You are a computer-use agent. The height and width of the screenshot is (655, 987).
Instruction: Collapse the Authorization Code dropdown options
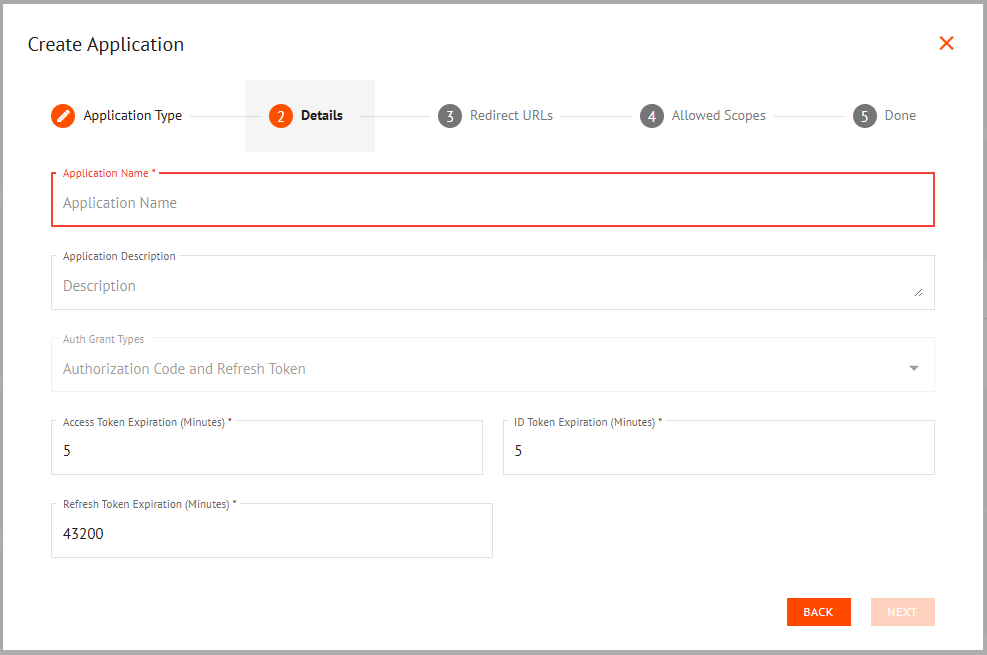point(913,368)
